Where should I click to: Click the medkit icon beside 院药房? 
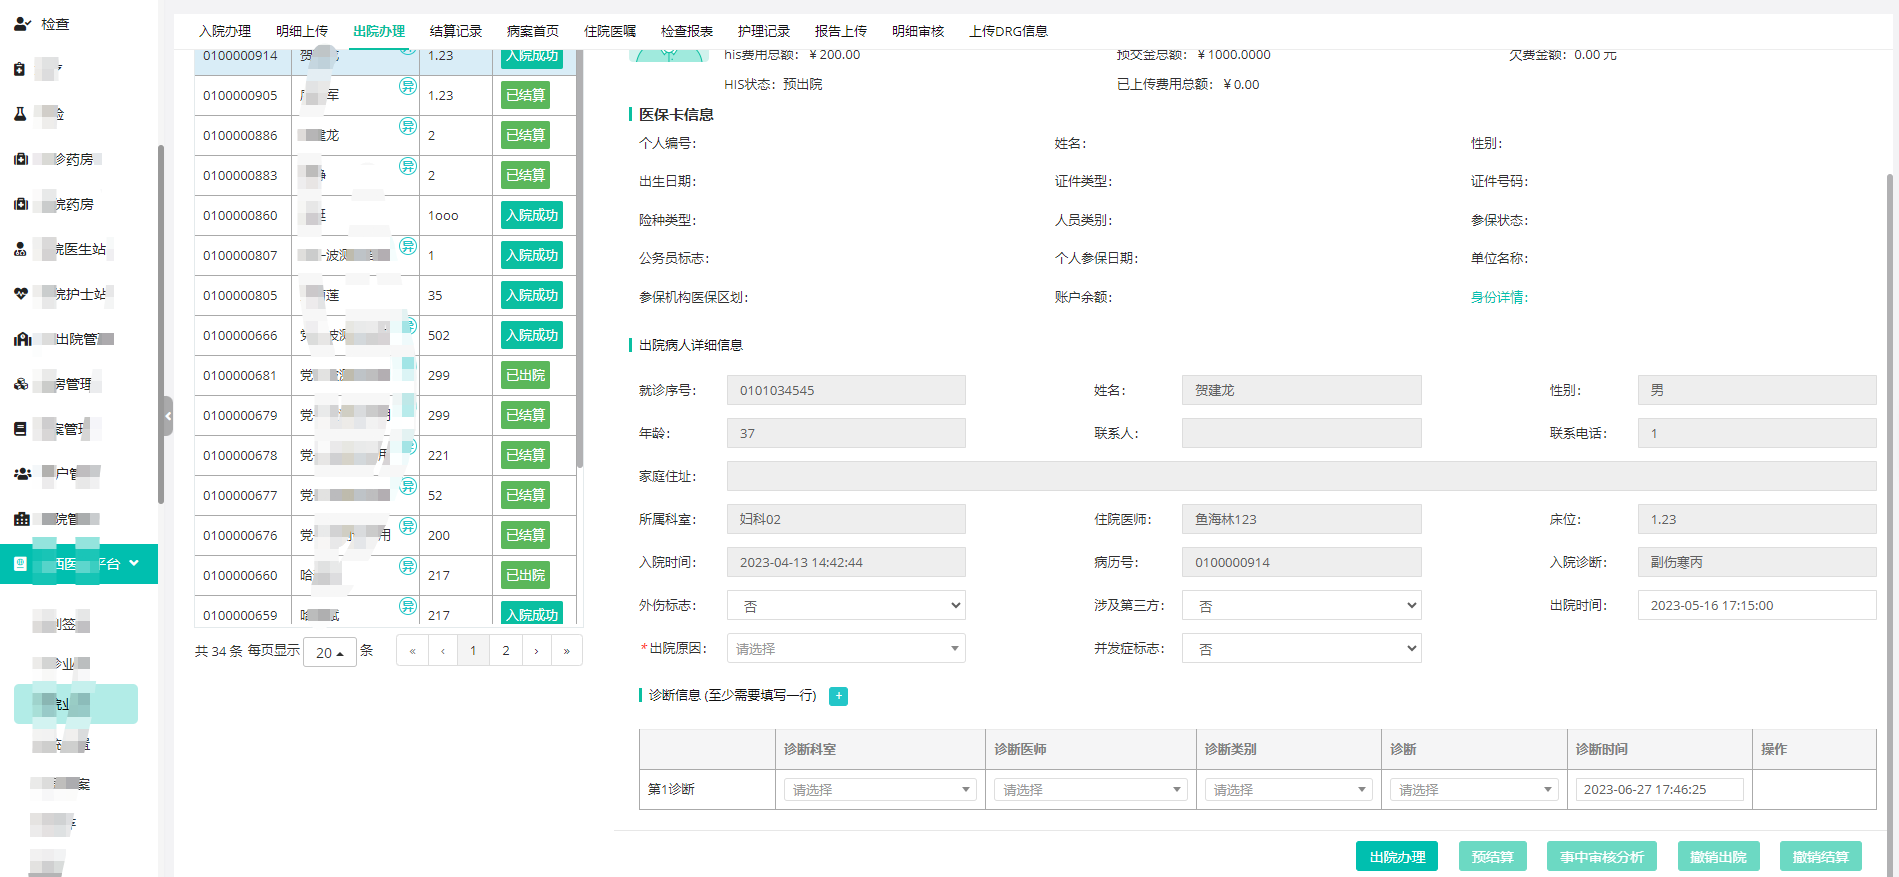tap(21, 204)
